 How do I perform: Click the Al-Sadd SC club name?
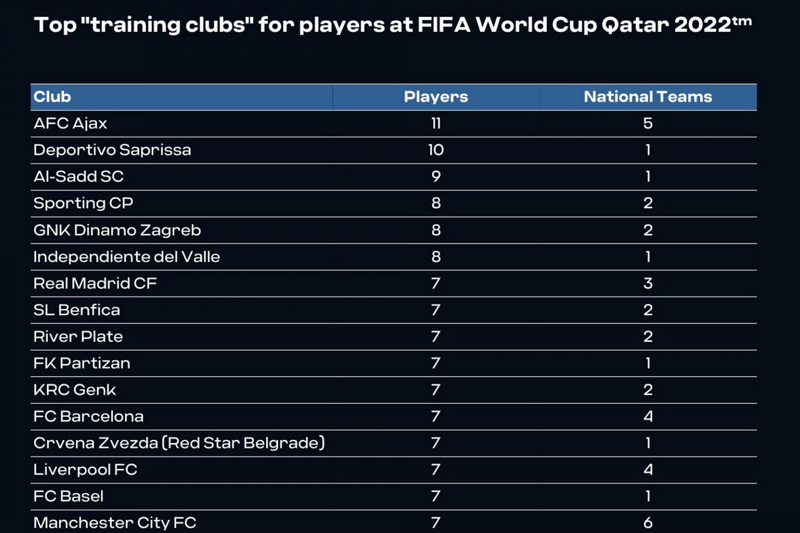point(78,177)
